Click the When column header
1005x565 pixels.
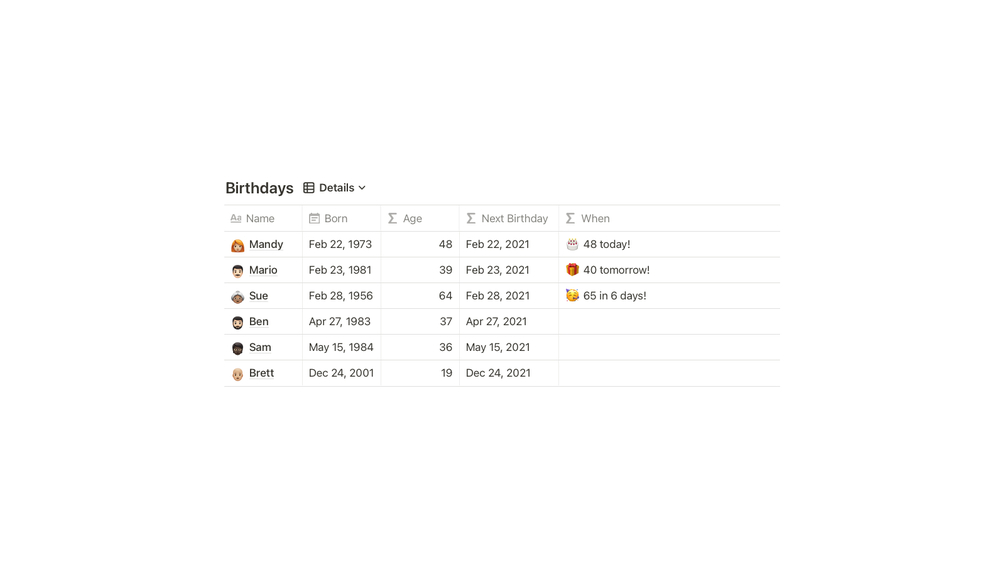tap(595, 218)
